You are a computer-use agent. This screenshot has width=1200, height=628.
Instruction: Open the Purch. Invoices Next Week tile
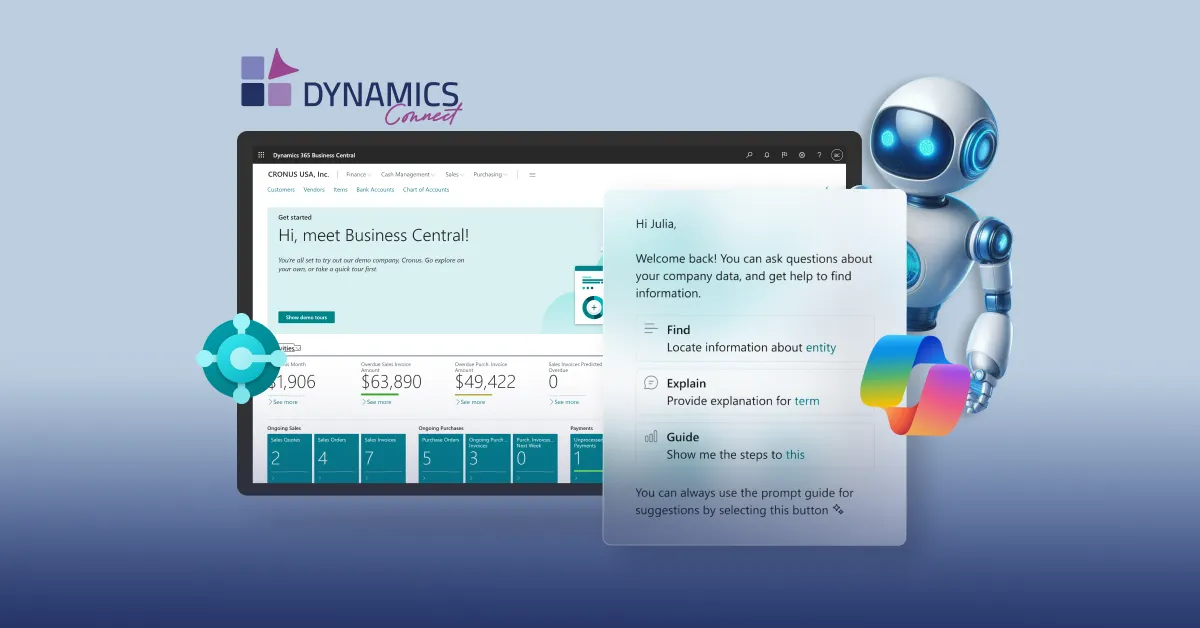tap(534, 458)
